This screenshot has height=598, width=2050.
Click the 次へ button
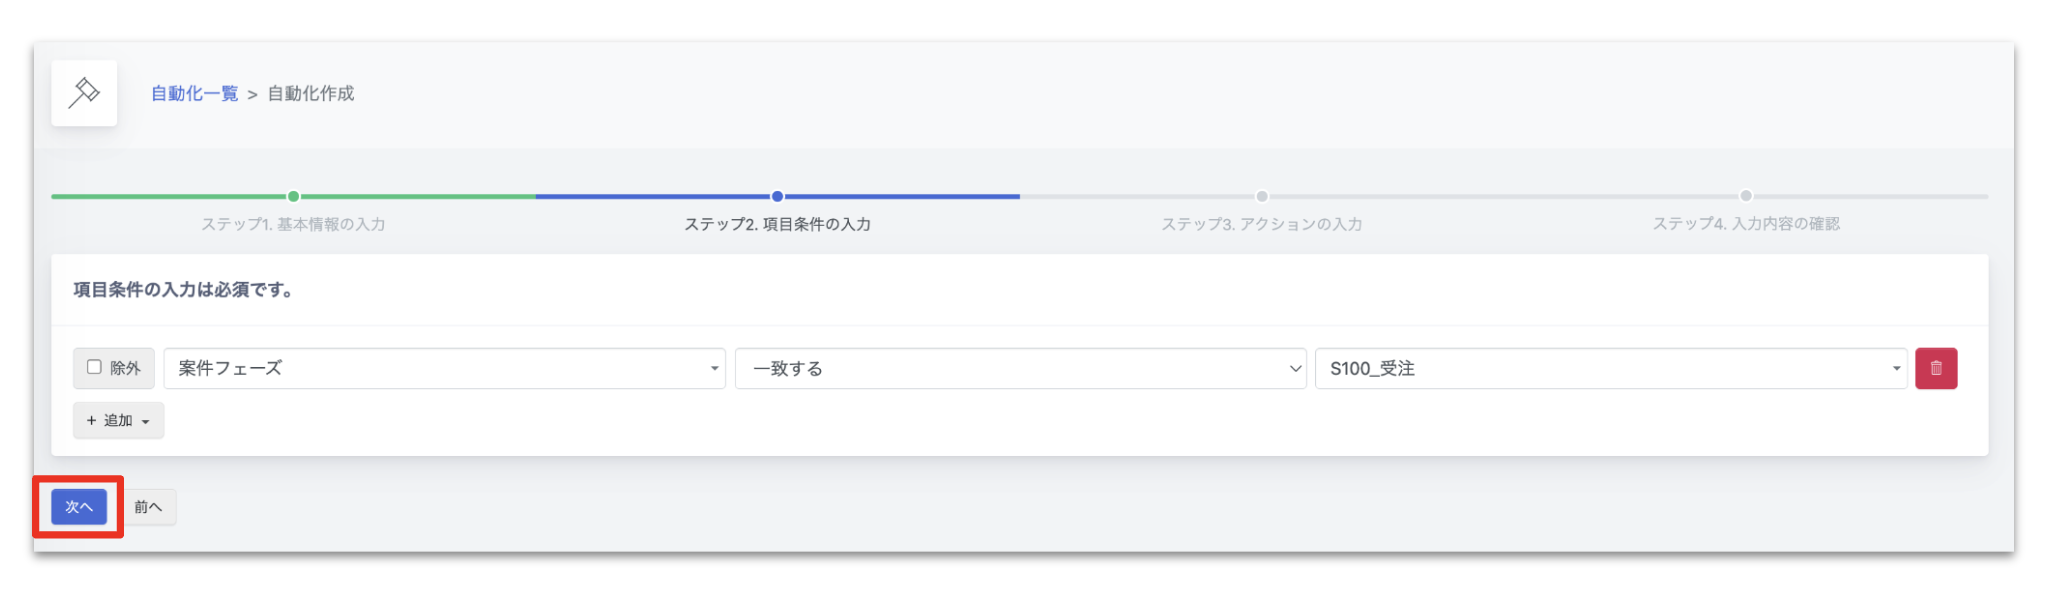click(x=79, y=507)
